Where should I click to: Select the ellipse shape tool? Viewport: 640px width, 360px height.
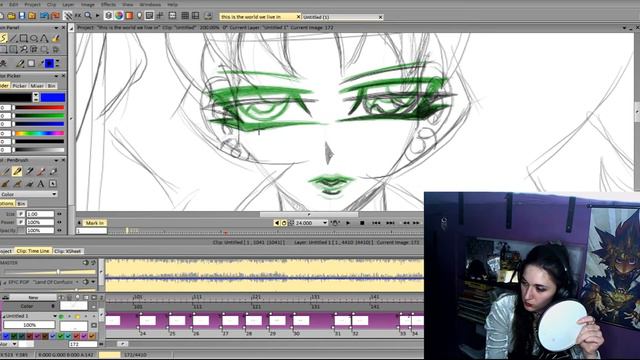[34, 38]
